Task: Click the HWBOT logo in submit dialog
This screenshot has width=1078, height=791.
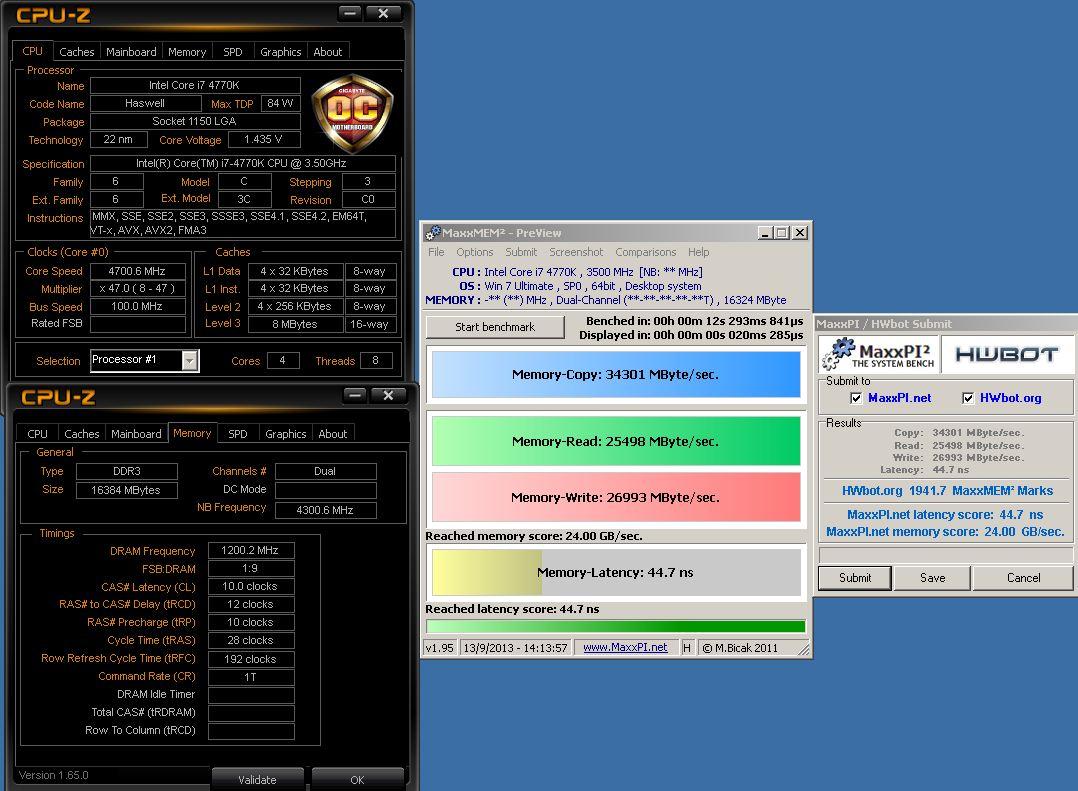Action: pyautogui.click(x=1006, y=354)
